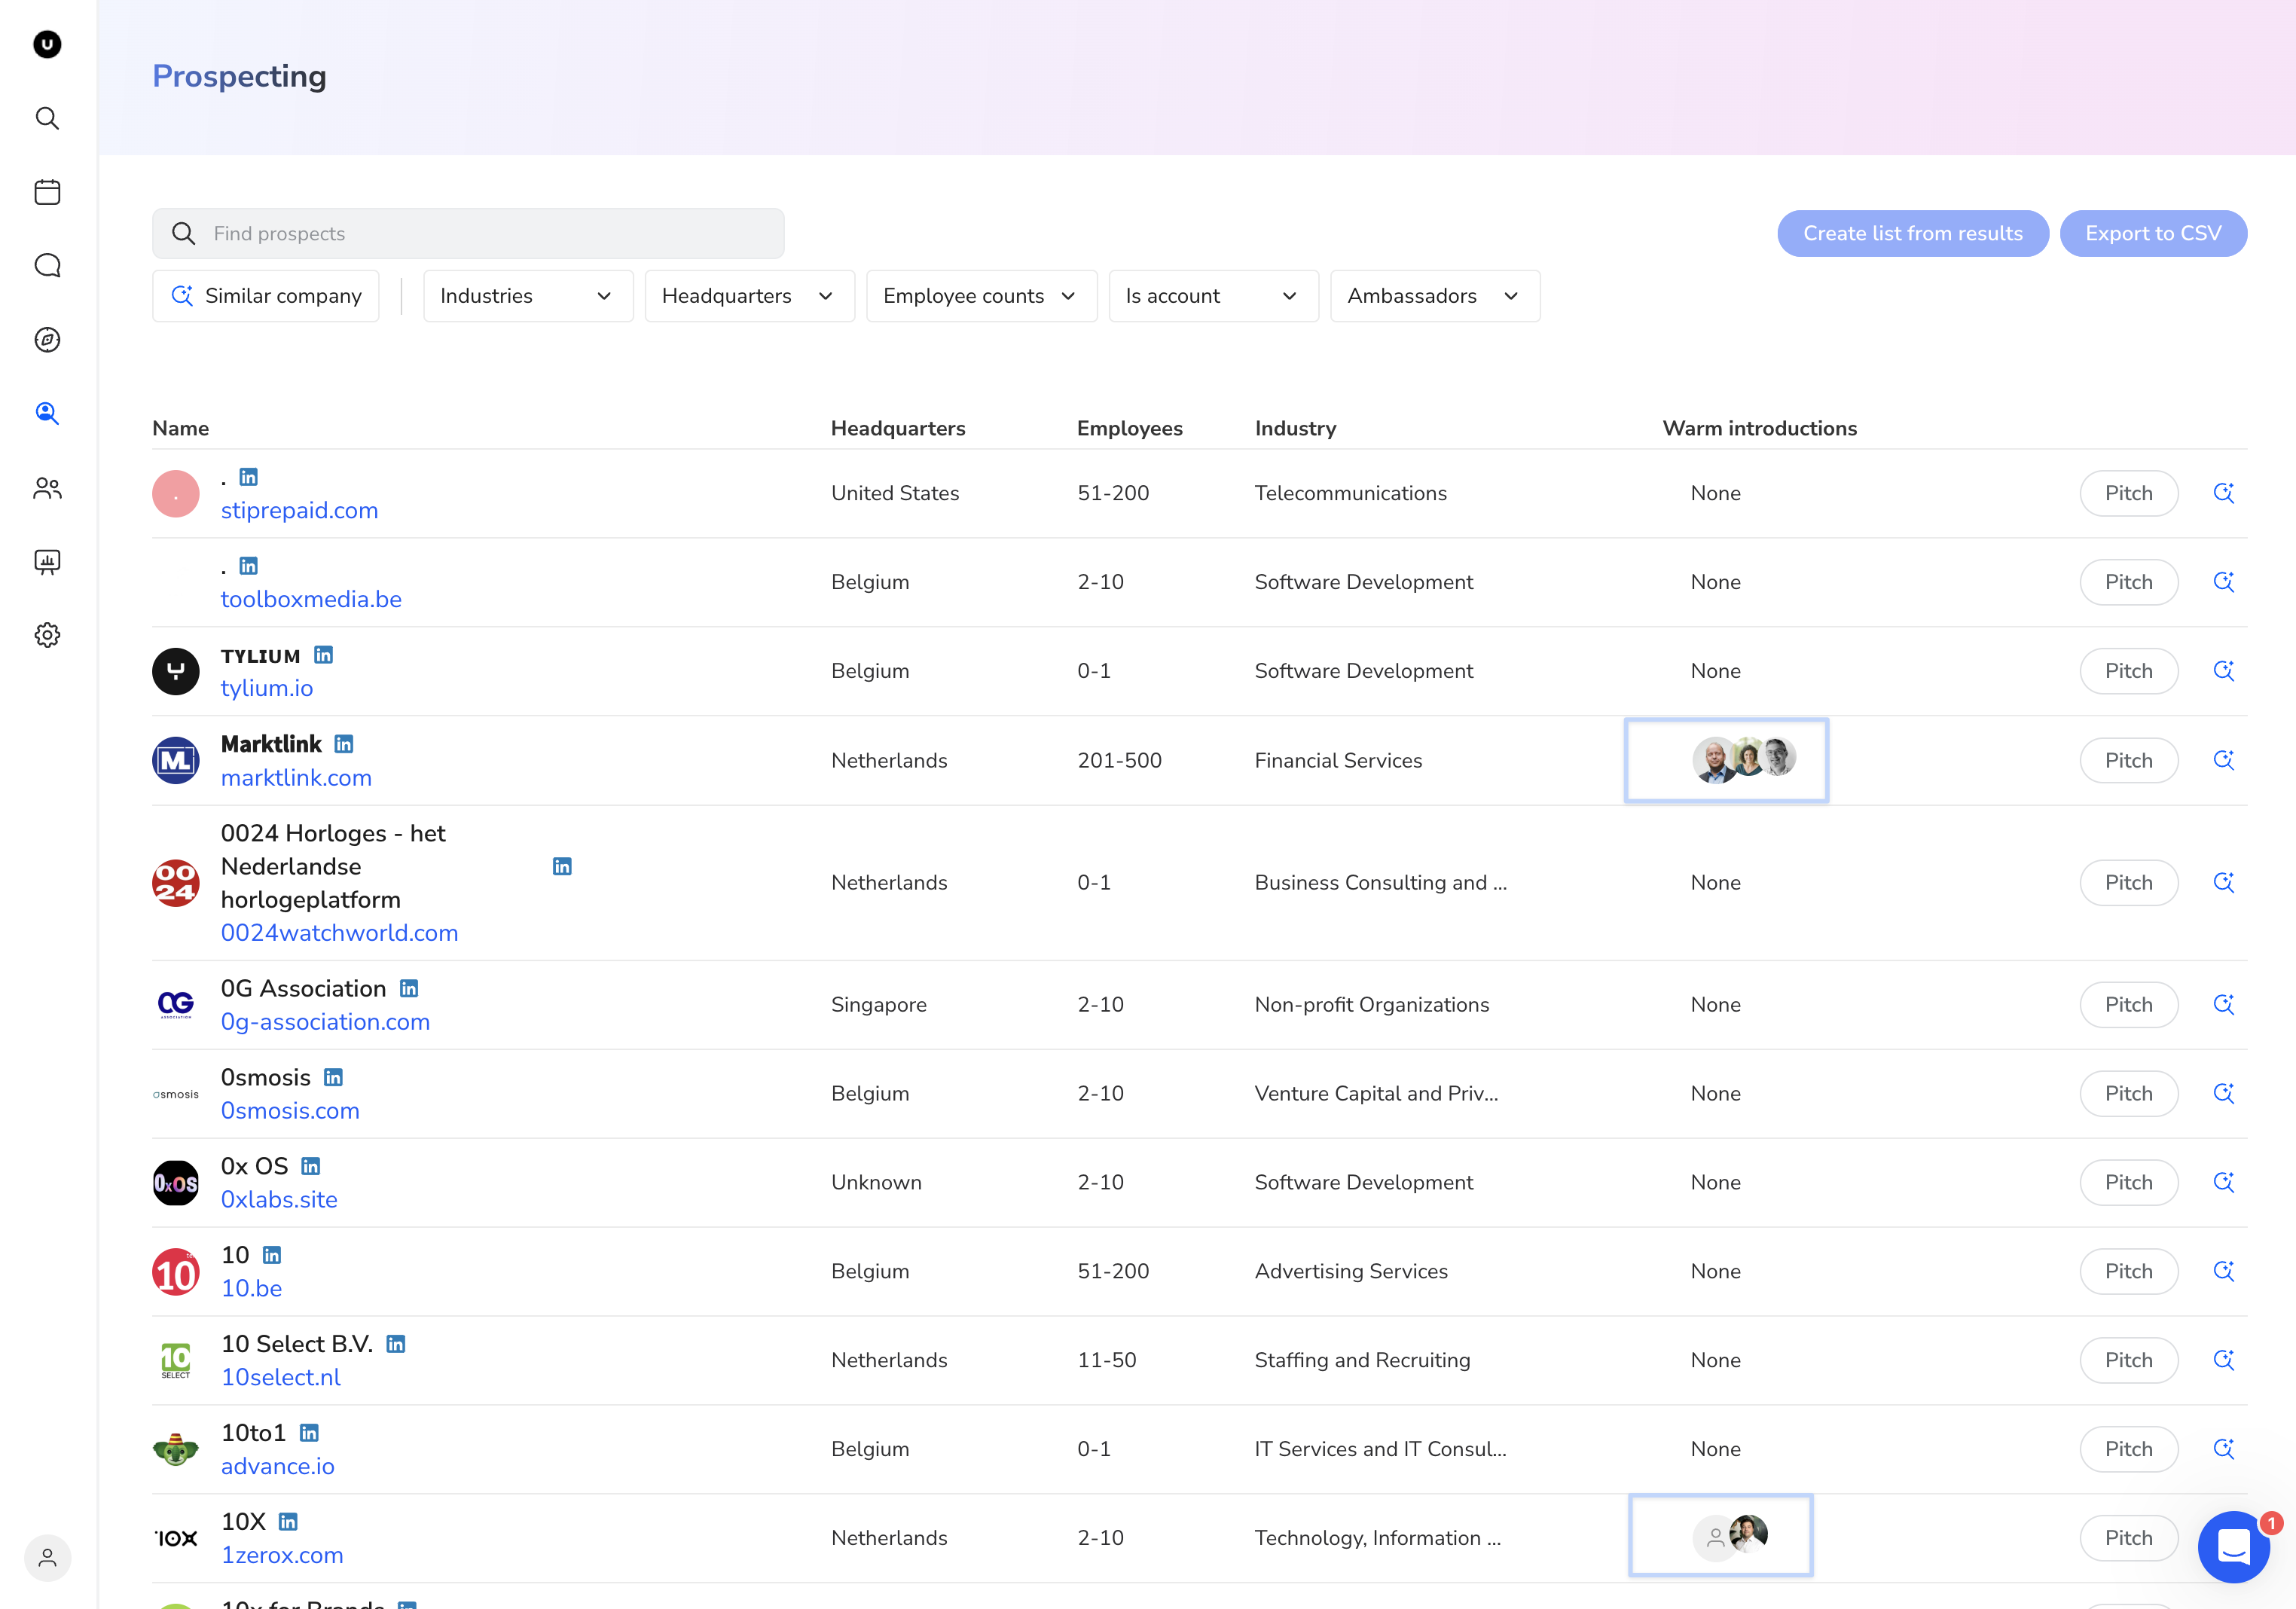Open the compass explore icon in sidebar
2296x1609 pixels.
coord(47,339)
